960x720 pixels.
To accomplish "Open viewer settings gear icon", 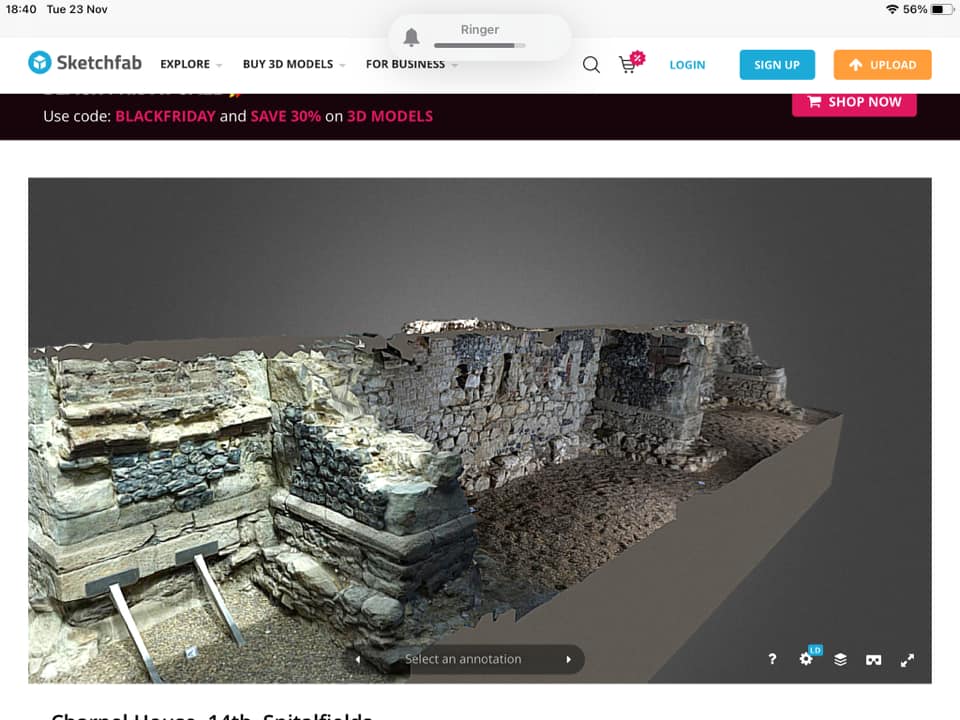I will [806, 660].
